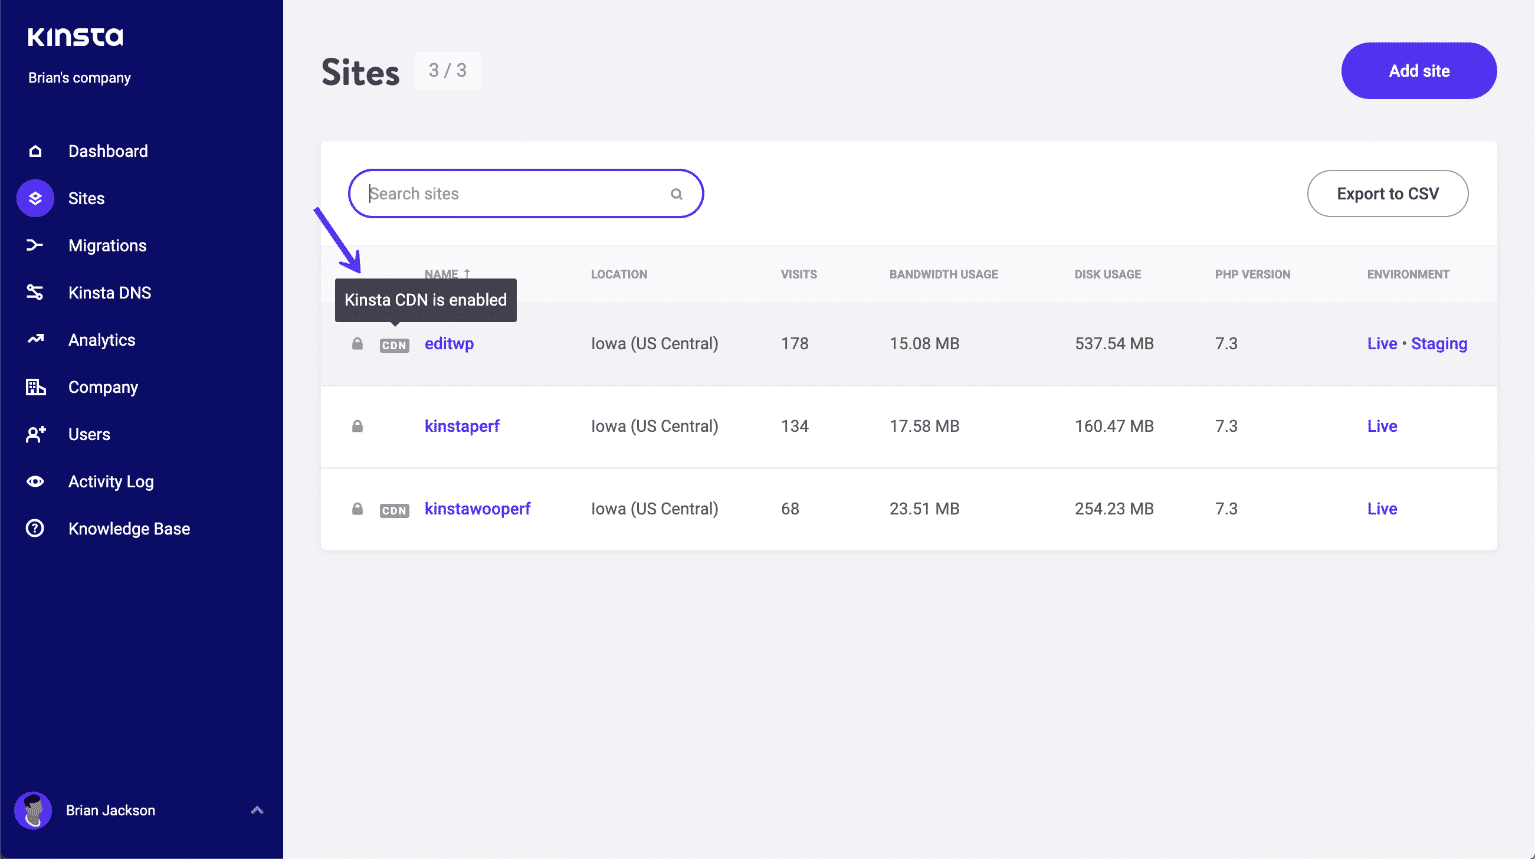This screenshot has height=859, width=1535.
Task: Select Dashboard from the sidebar menu
Action: point(34,151)
